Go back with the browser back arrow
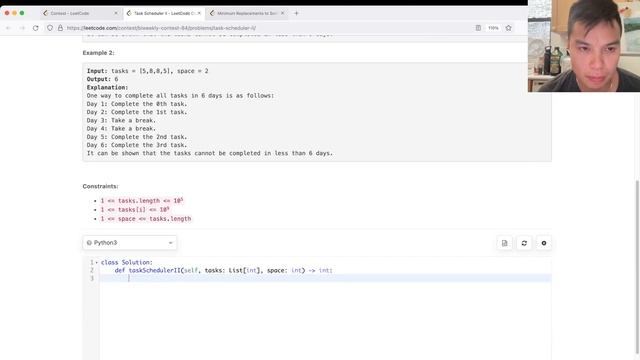640x360 pixels. pos(9,28)
